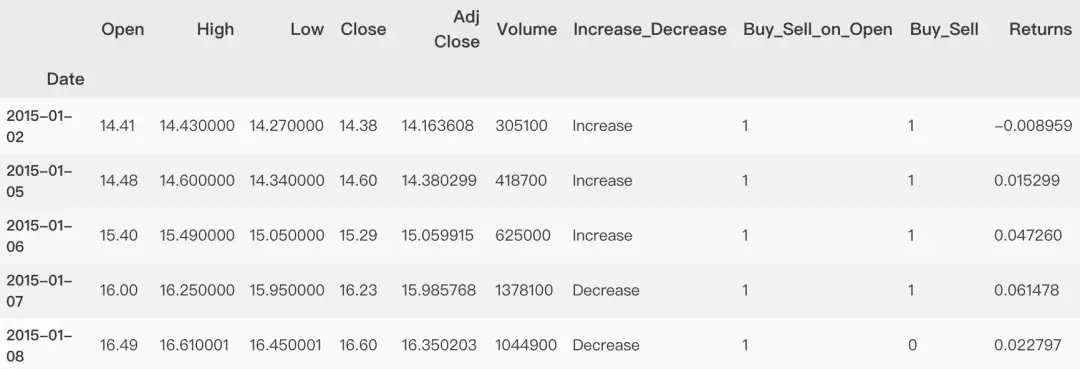Click the Increase_Decrease column header
Image resolution: width=1080 pixels, height=369 pixels.
pyautogui.click(x=650, y=30)
